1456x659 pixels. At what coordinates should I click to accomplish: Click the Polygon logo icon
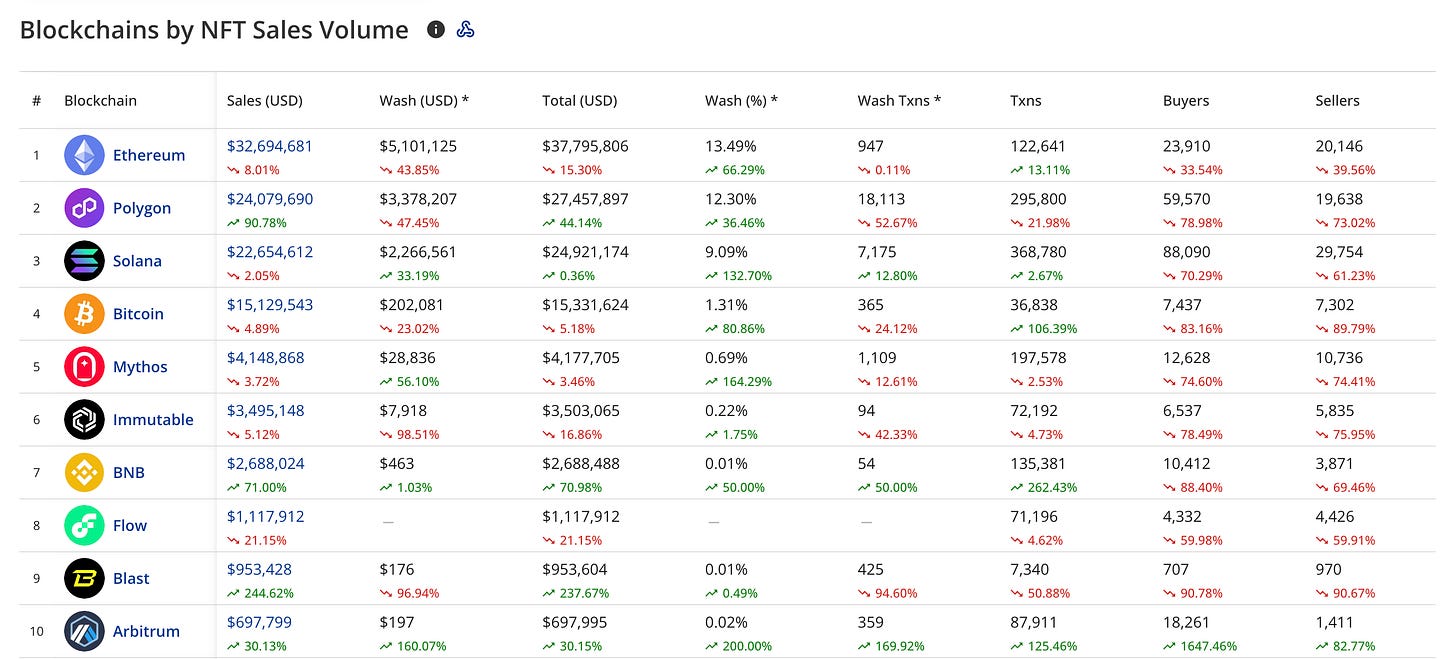point(84,208)
